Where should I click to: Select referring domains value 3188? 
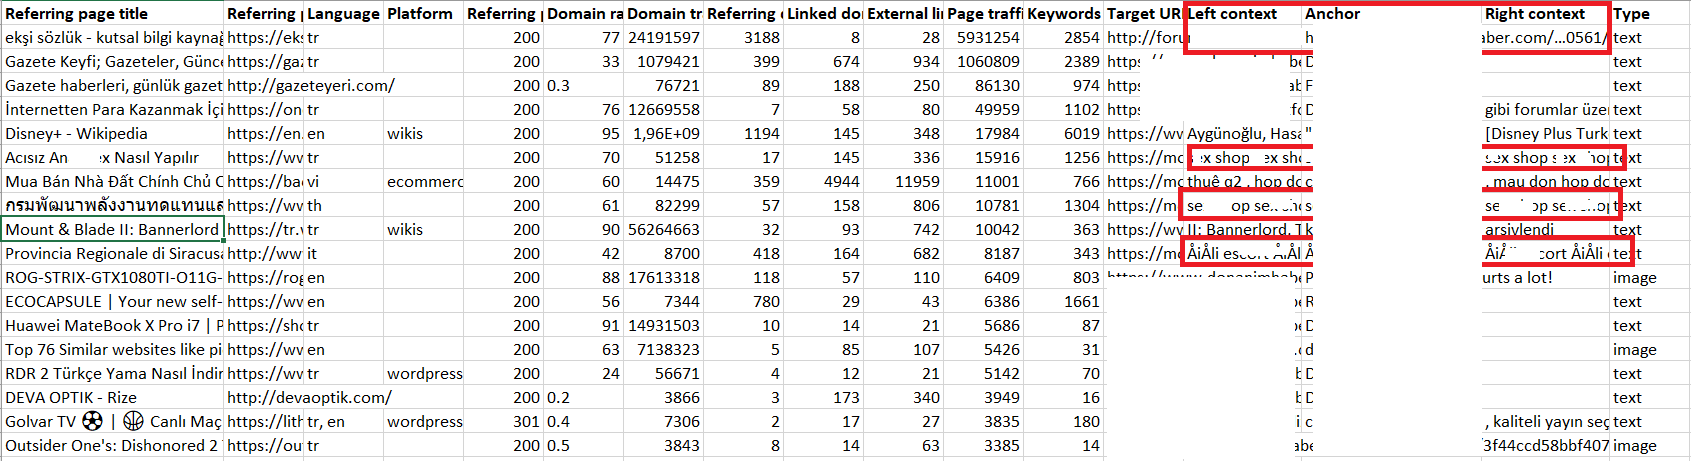coord(743,37)
